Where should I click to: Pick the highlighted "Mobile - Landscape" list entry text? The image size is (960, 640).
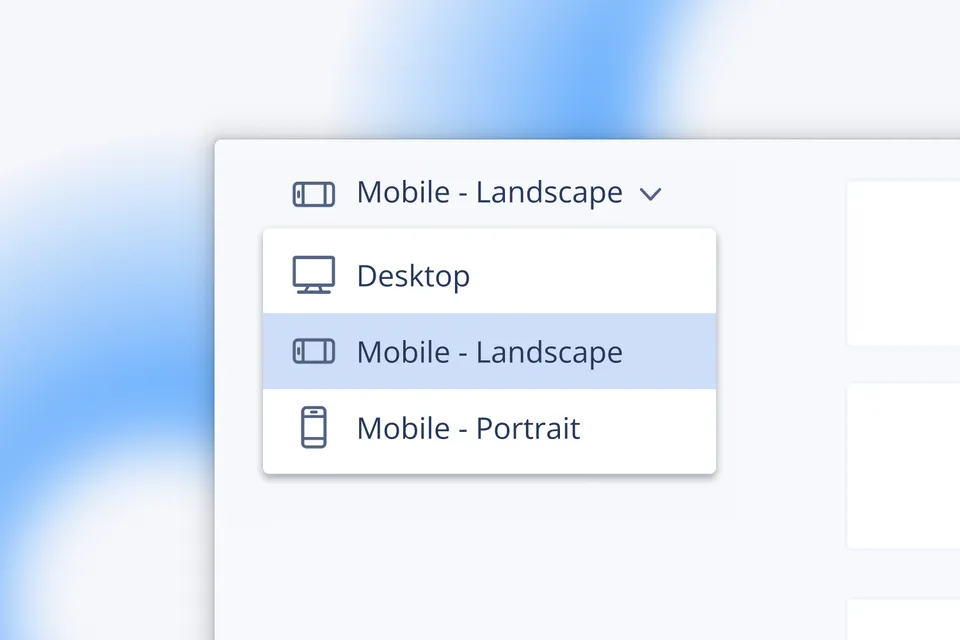coord(489,352)
